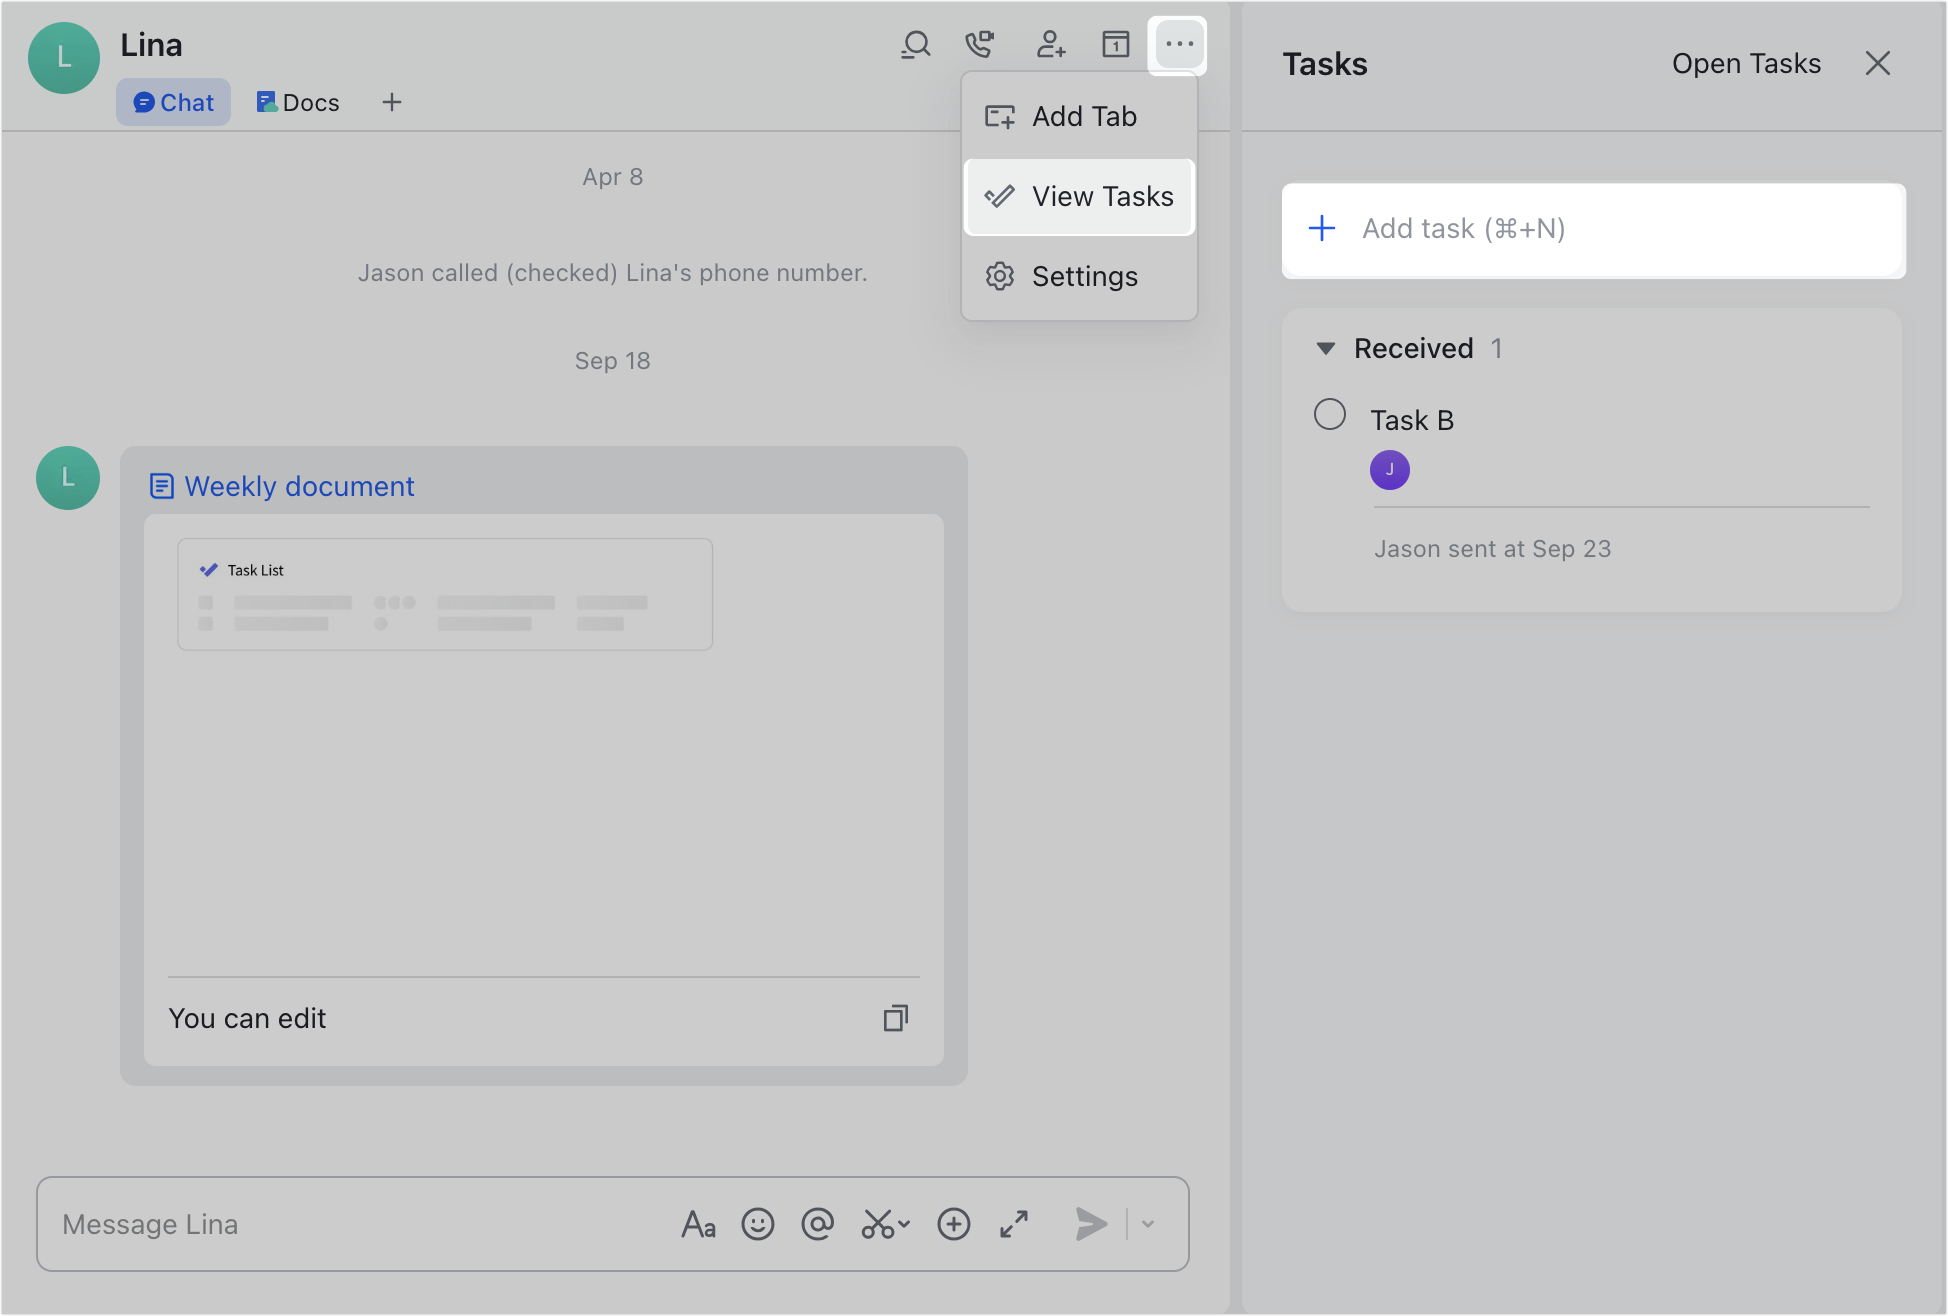The width and height of the screenshot is (1948, 1316).
Task: Open the Weekly document link
Action: coord(299,486)
